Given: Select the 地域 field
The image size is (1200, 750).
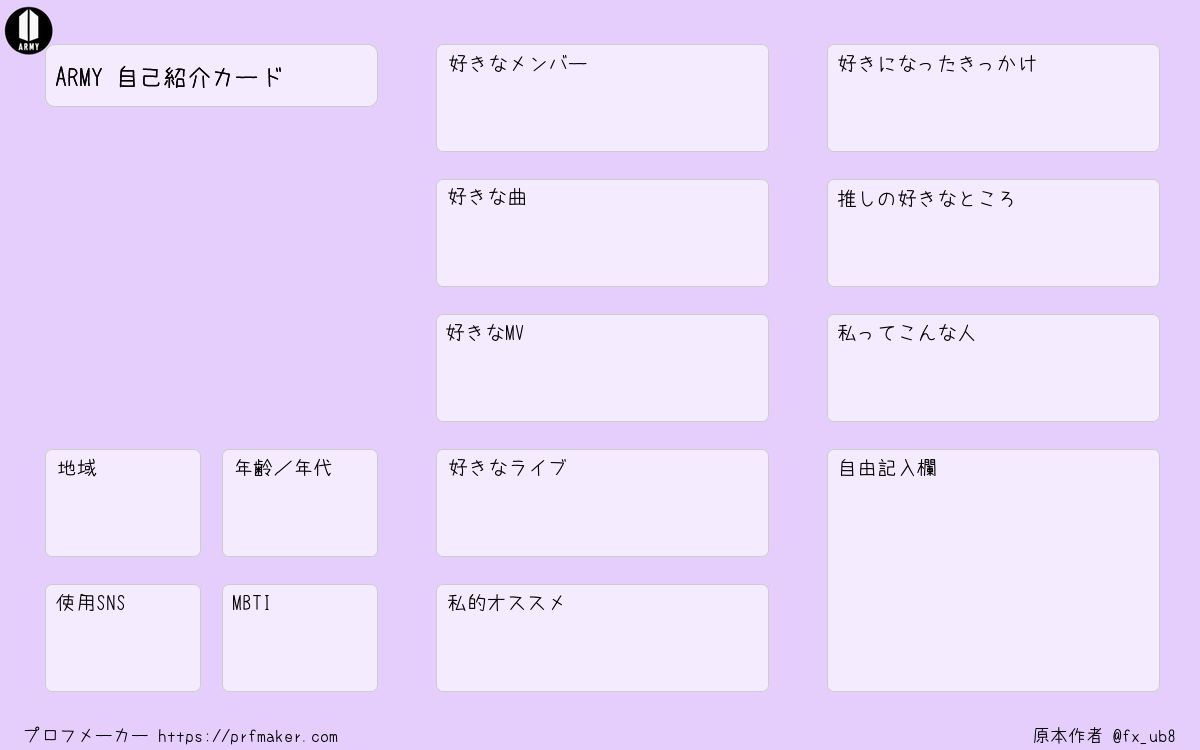Looking at the screenshot, I should pos(123,503).
